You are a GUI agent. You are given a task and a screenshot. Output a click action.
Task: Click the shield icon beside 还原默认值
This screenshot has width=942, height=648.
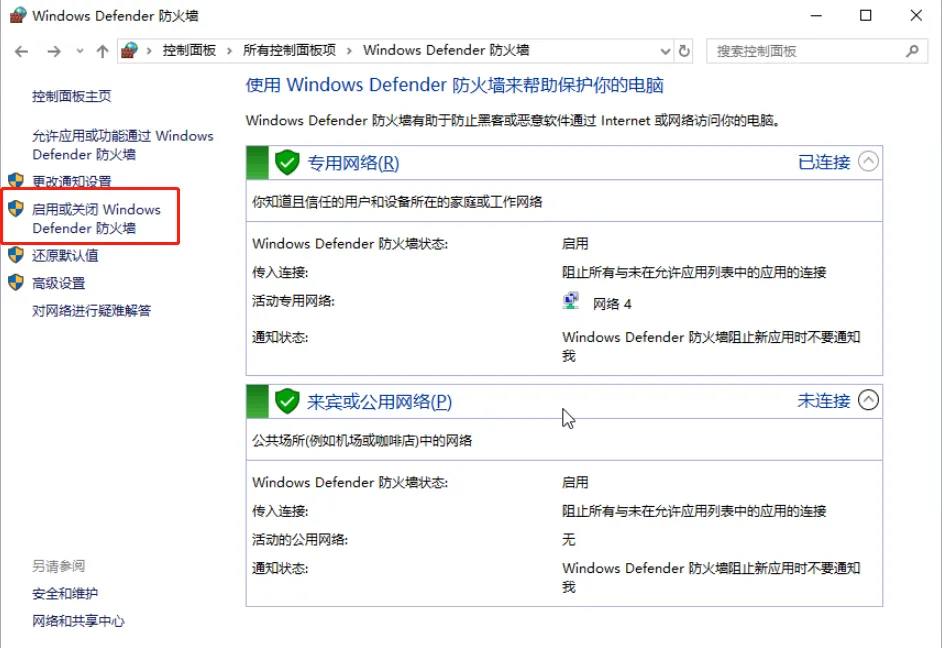coord(14,255)
